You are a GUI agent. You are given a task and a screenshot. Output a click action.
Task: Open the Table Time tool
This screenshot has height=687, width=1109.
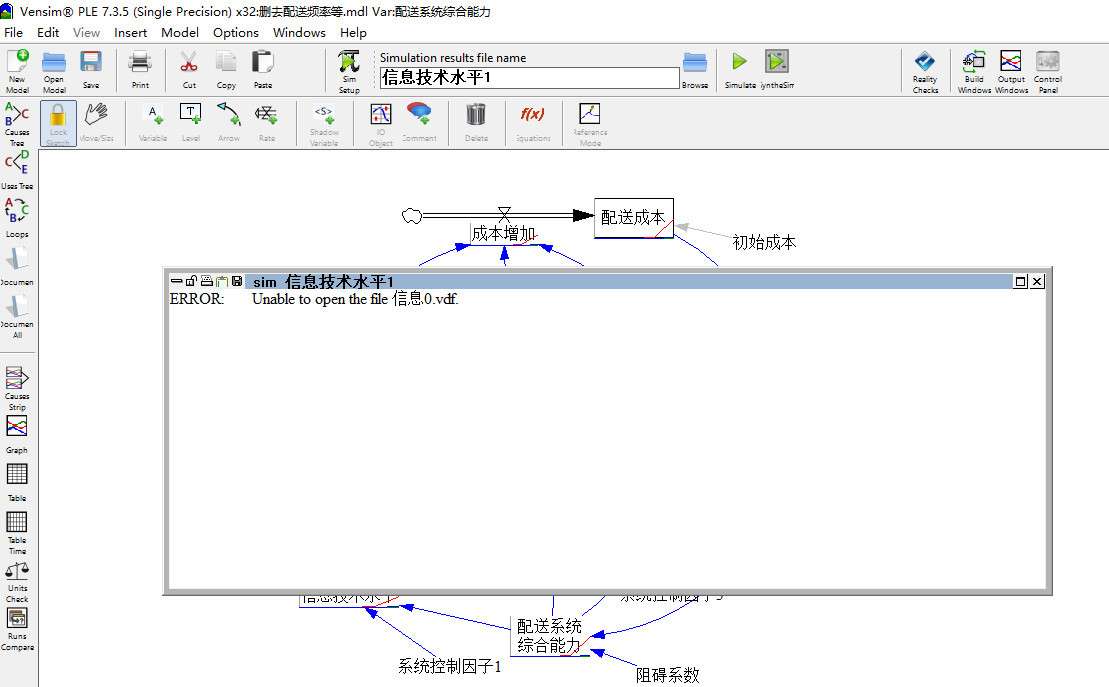pos(17,533)
